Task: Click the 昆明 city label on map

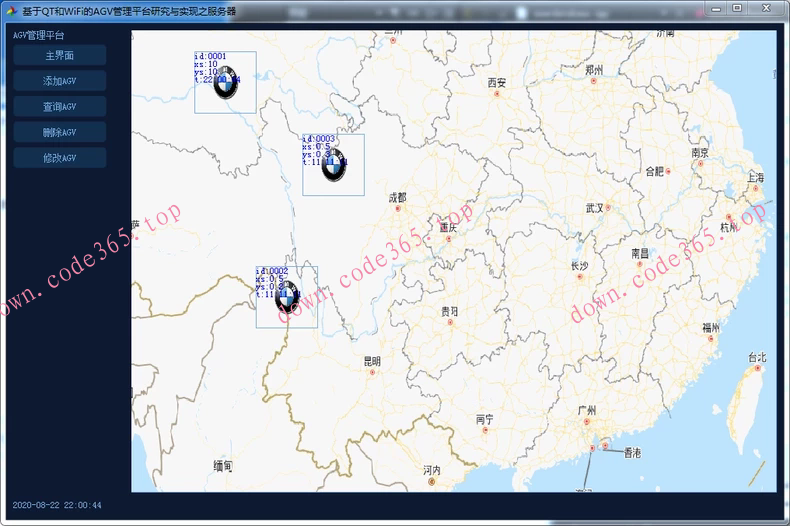Action: click(x=372, y=361)
